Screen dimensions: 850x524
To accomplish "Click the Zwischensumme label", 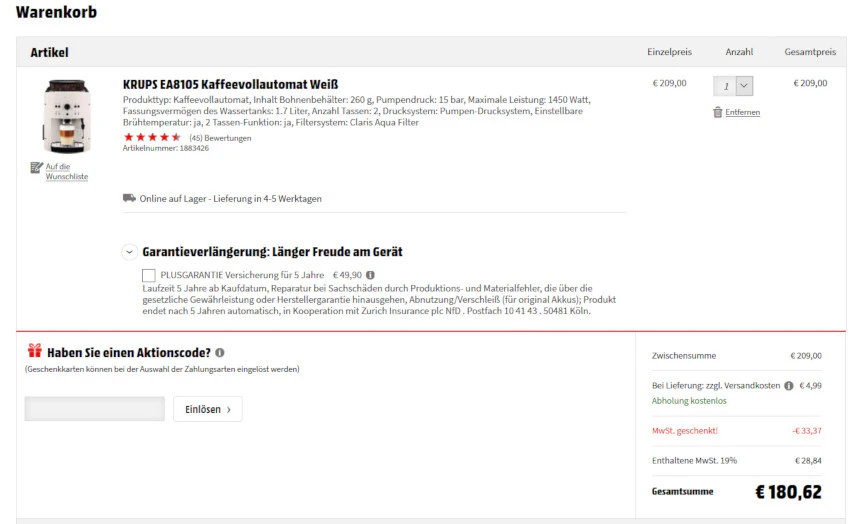I will [x=684, y=356].
